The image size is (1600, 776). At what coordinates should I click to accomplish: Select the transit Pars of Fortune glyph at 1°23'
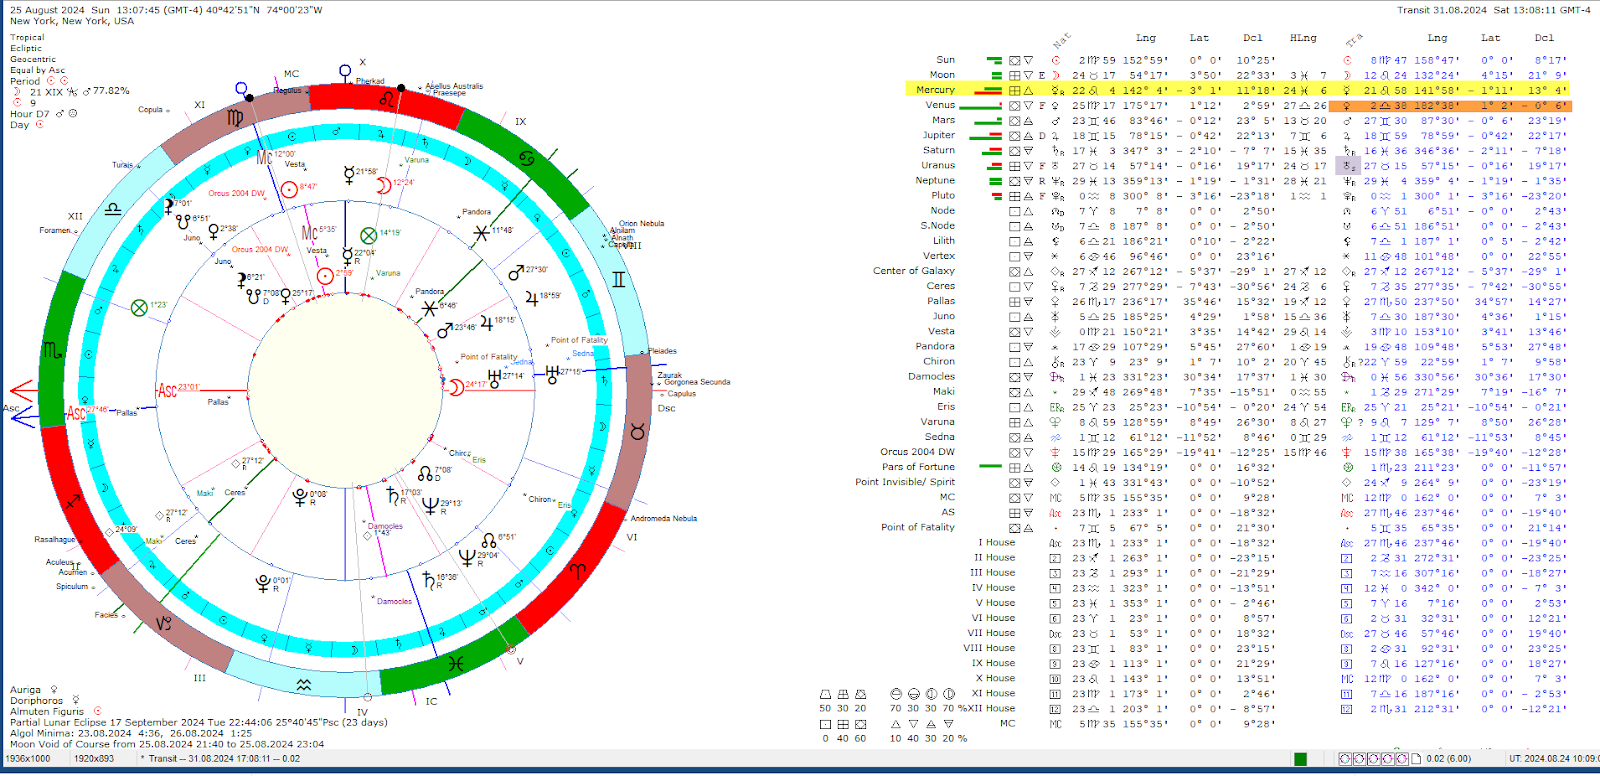tap(139, 307)
